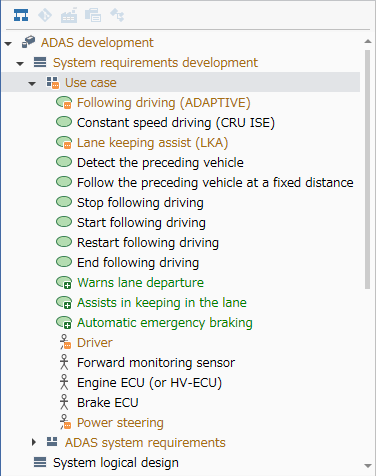The image size is (376, 476).
Task: Click the Engine ECU actor icon
Action: pos(64,382)
